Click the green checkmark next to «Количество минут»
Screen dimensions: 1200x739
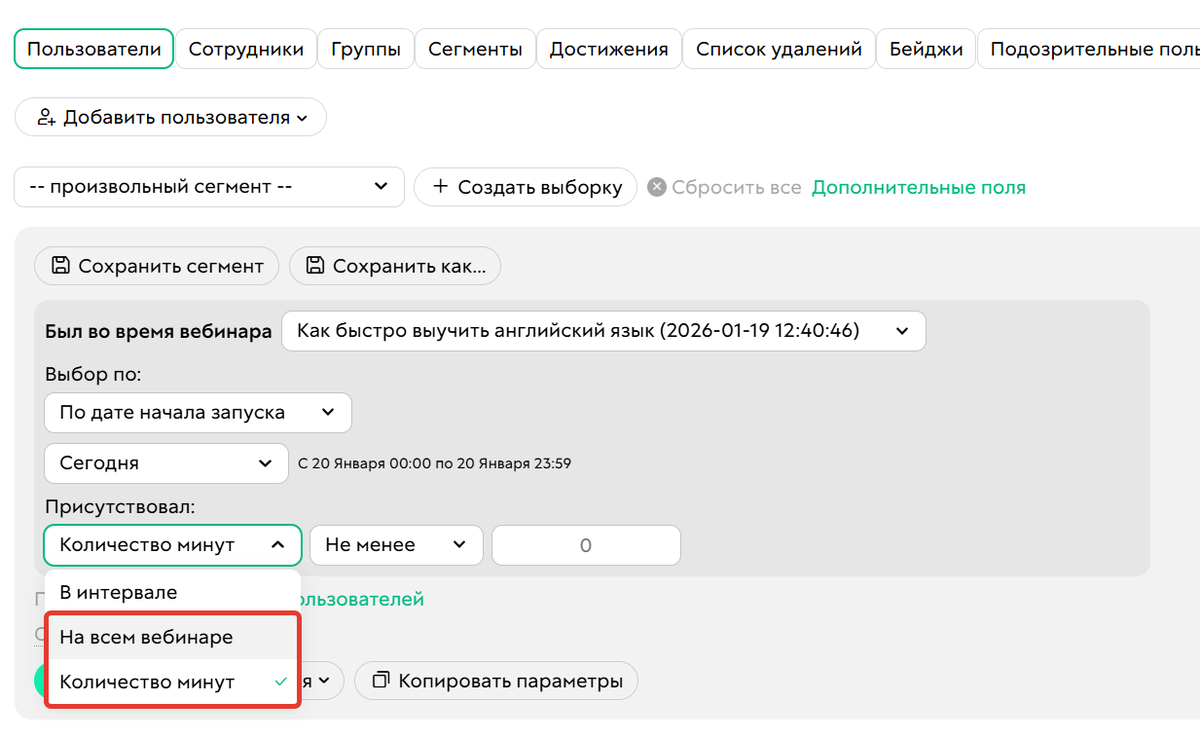[x=280, y=681]
